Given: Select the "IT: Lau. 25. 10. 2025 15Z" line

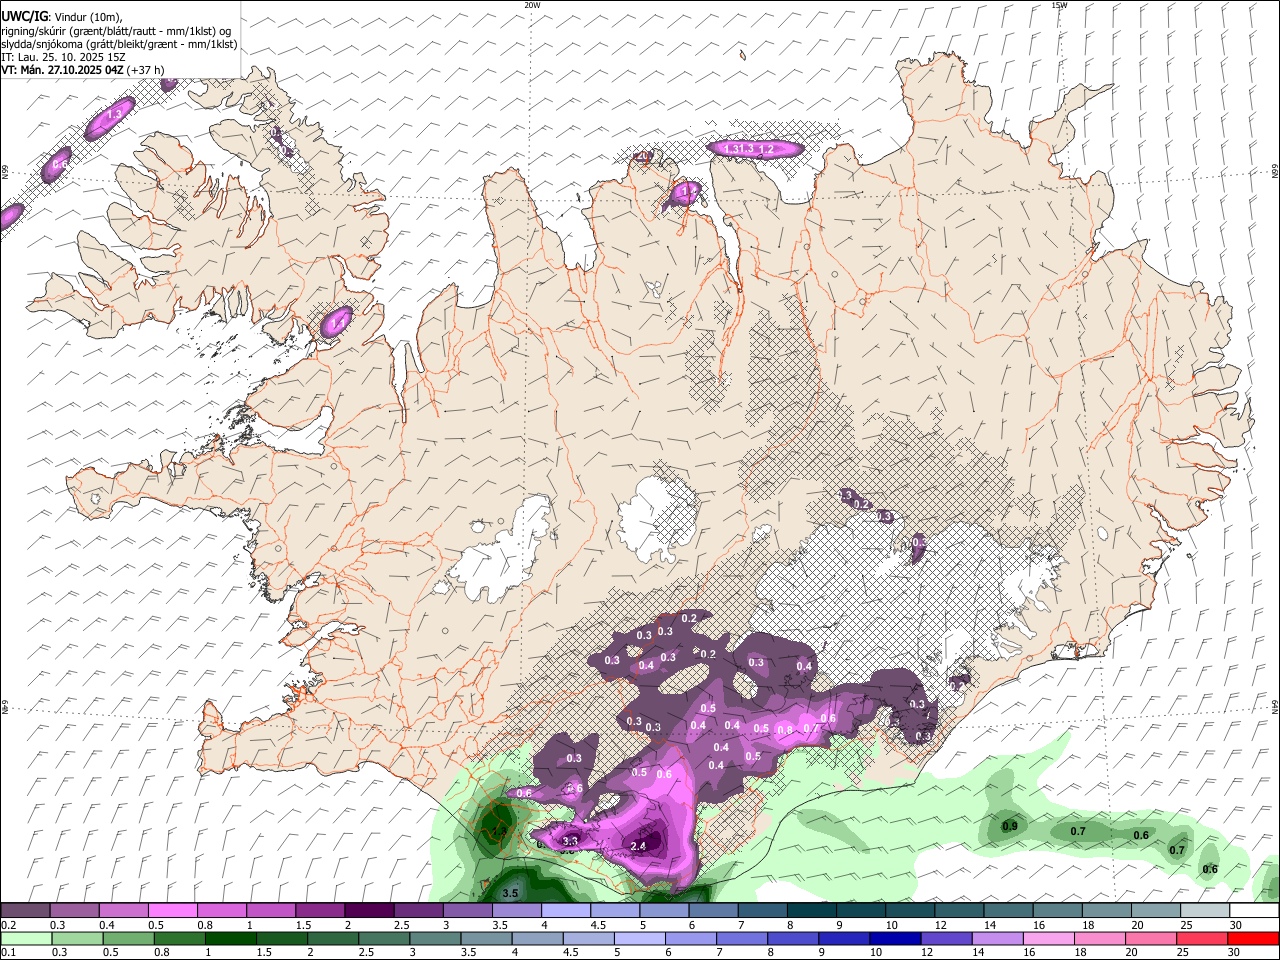Looking at the screenshot, I should coord(63,57).
